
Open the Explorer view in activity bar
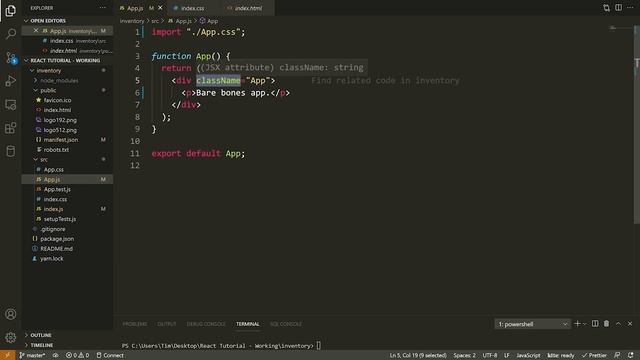coord(11,11)
